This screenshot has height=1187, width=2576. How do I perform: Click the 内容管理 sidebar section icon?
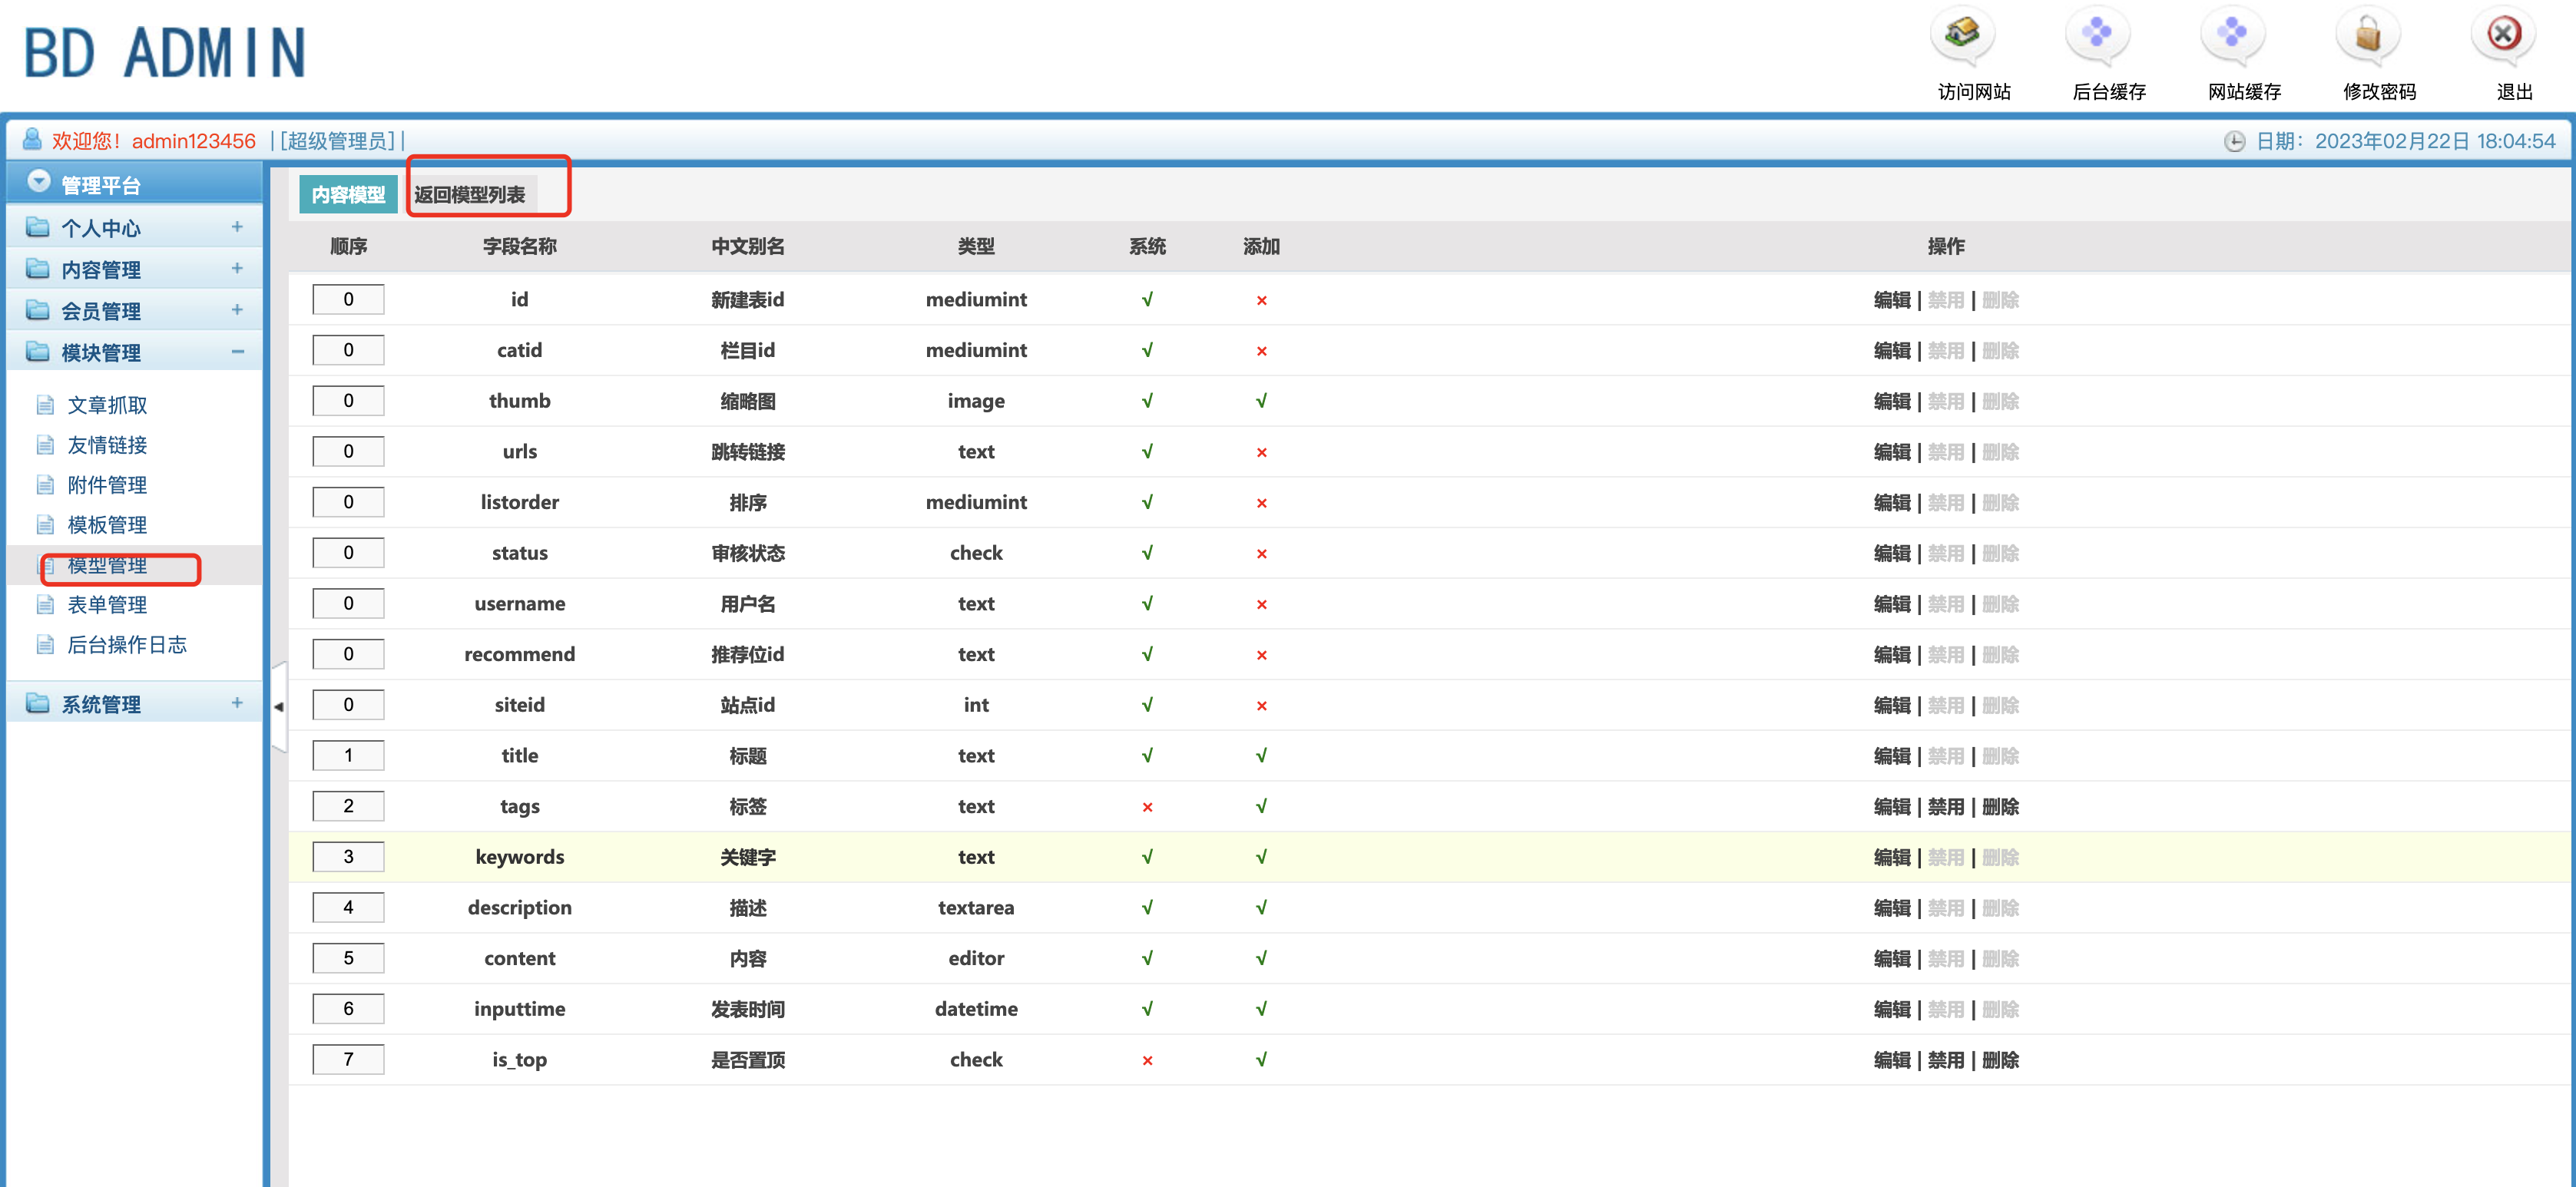point(36,269)
